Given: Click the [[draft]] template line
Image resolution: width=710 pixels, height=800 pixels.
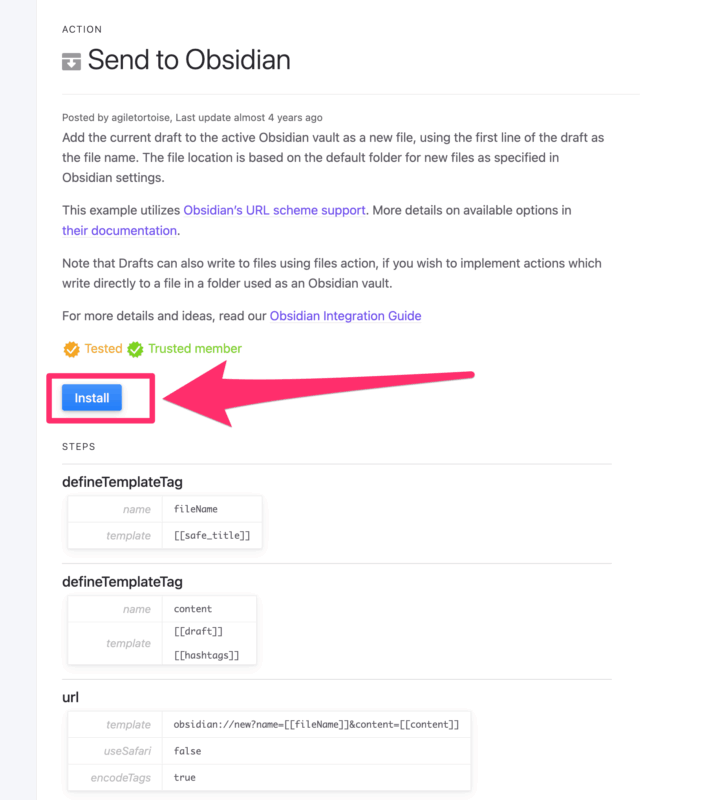Looking at the screenshot, I should click(x=198, y=632).
